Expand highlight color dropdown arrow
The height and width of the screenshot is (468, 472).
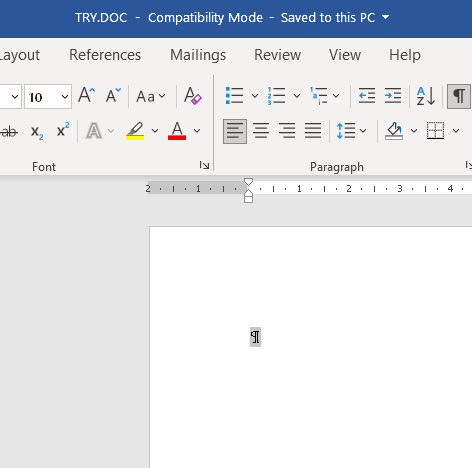pyautogui.click(x=155, y=131)
